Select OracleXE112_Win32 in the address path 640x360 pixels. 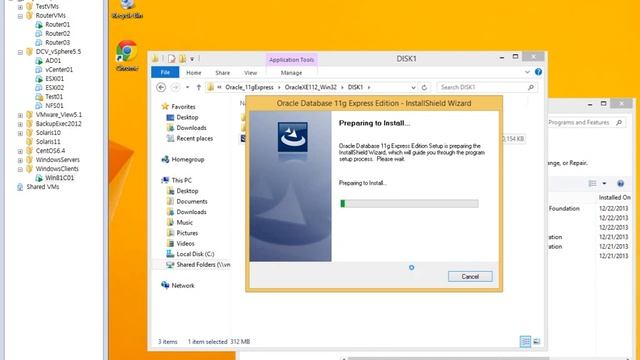tap(311, 87)
